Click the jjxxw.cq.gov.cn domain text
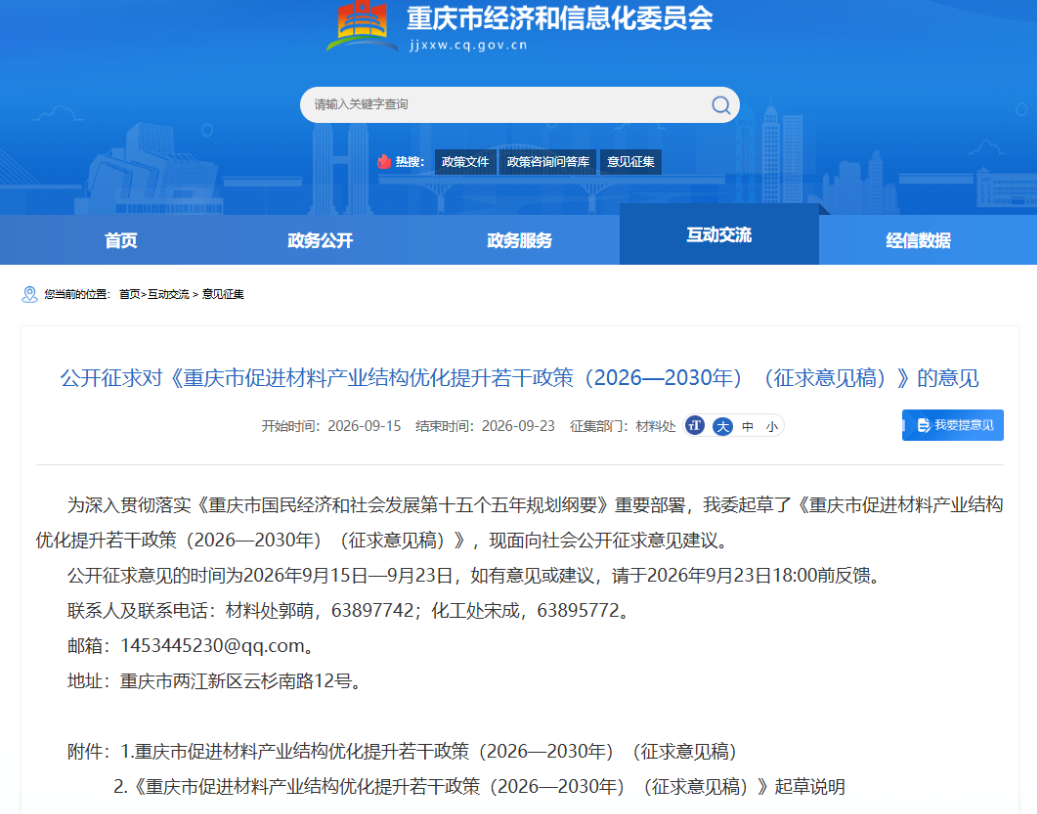This screenshot has height=814, width=1037. coord(468,45)
